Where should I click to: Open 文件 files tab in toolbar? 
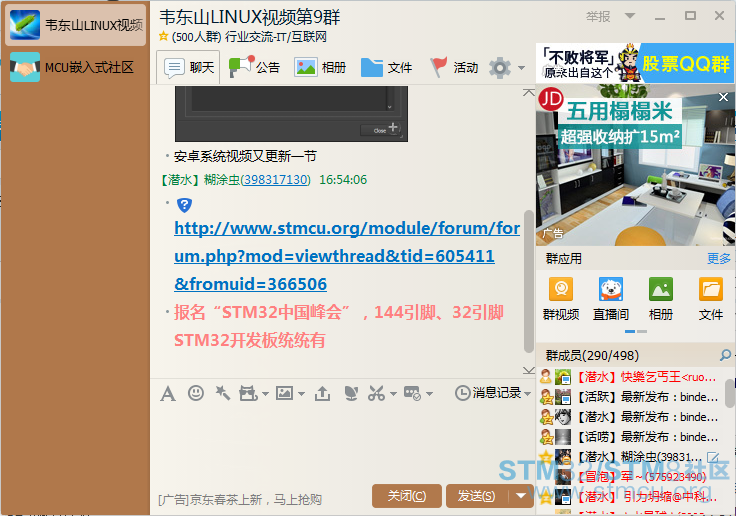pos(386,67)
